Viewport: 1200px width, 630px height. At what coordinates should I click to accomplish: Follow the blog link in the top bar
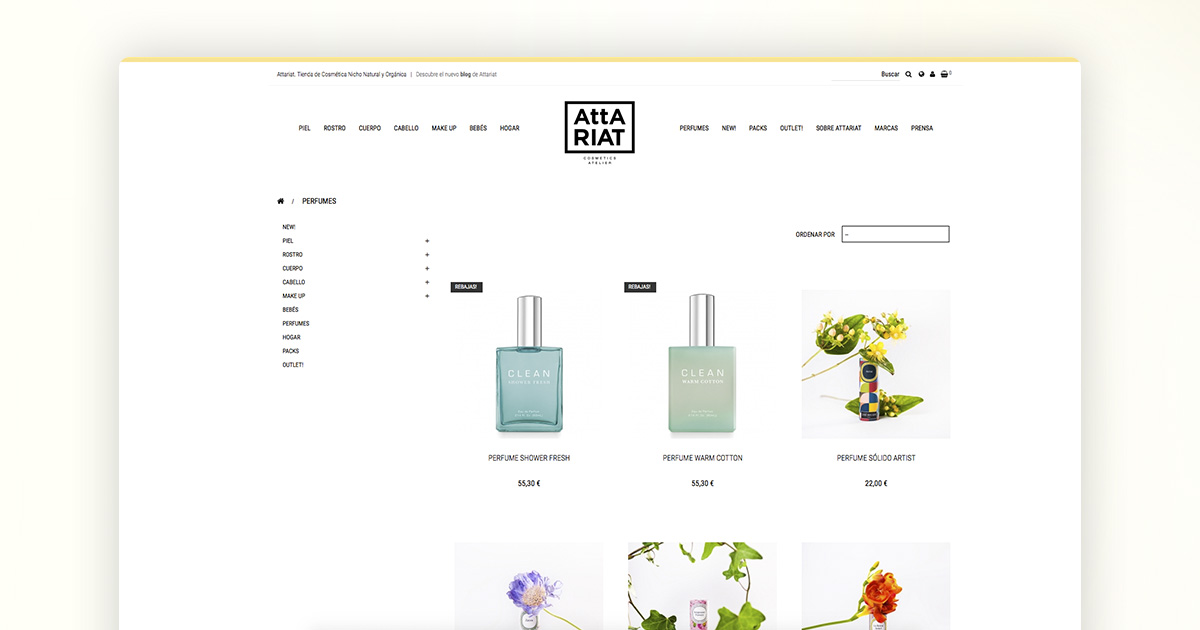pyautogui.click(x=465, y=74)
